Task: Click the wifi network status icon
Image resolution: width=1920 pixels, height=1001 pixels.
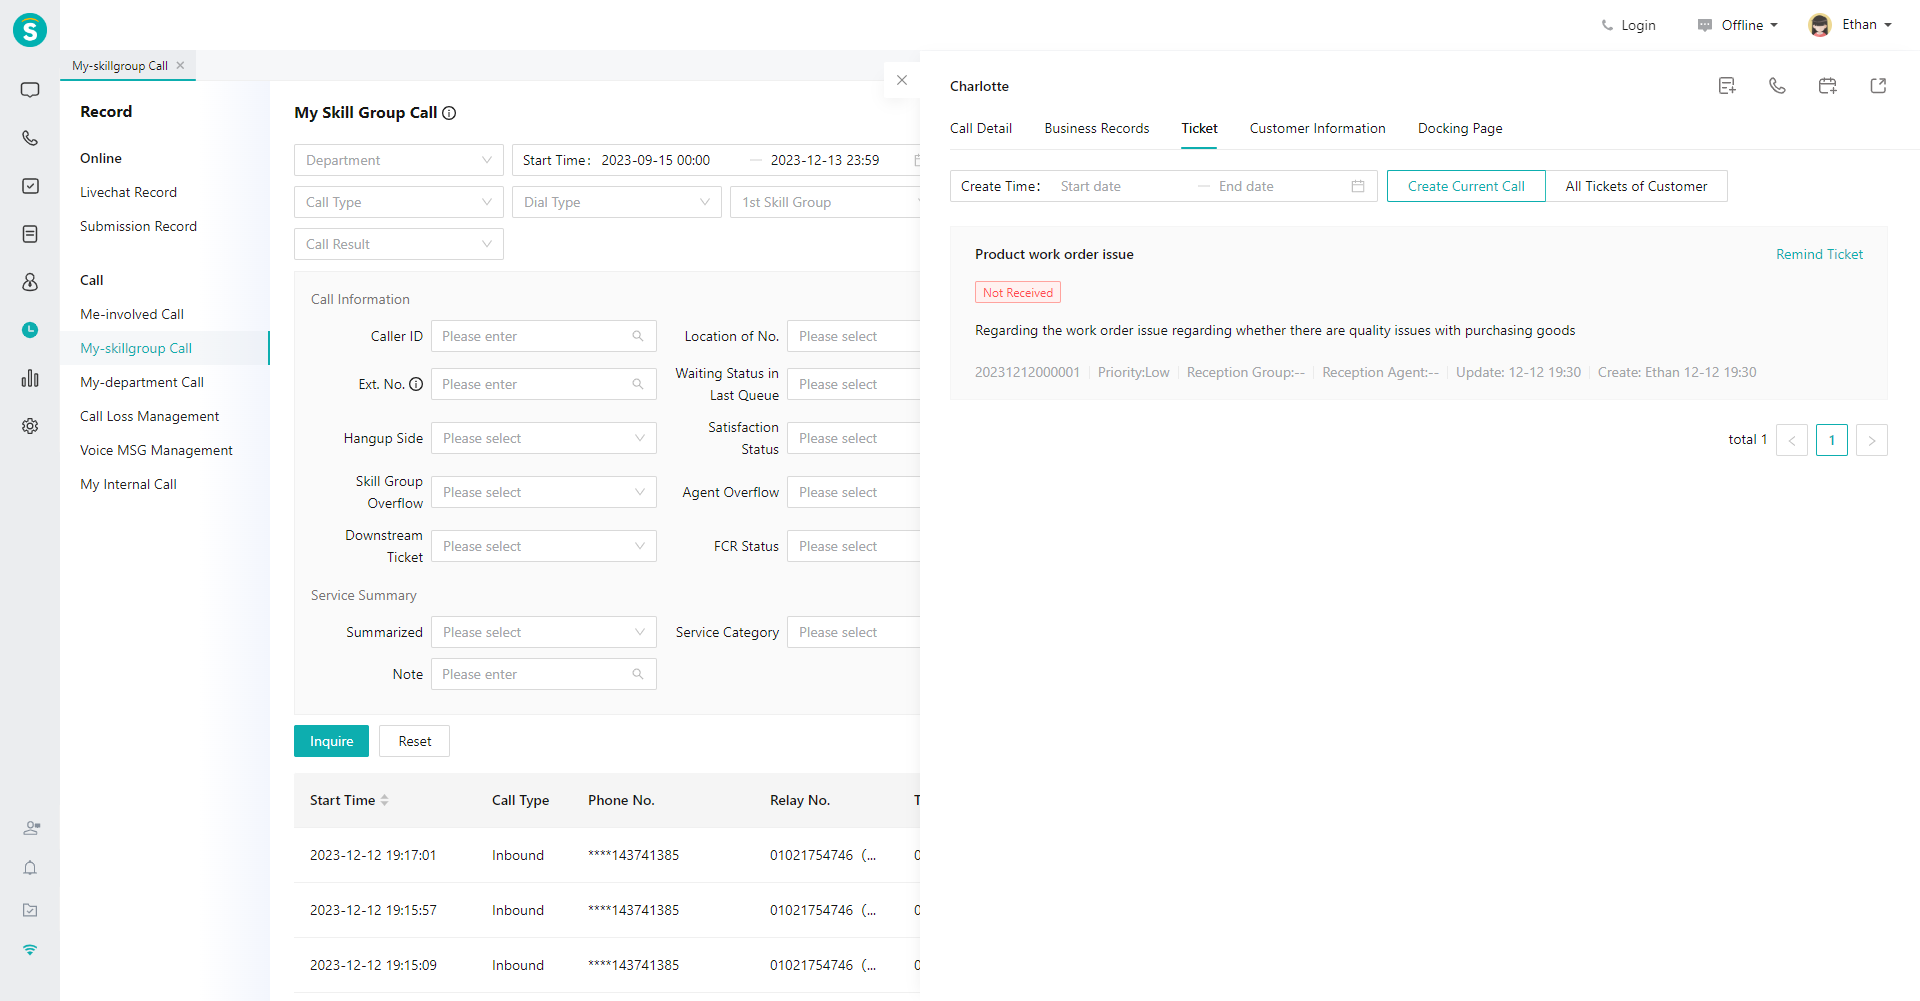Action: pos(30,950)
